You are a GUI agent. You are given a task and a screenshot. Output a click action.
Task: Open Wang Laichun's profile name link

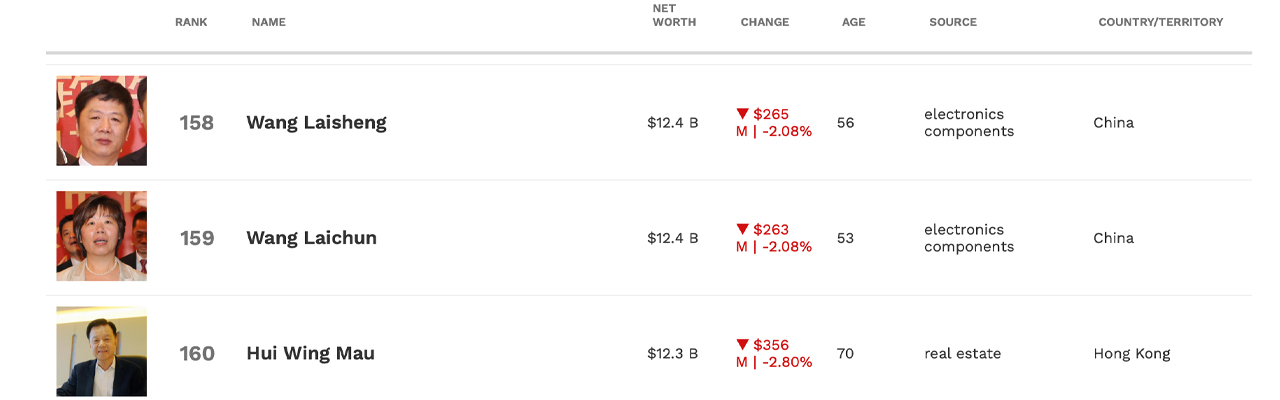point(311,238)
